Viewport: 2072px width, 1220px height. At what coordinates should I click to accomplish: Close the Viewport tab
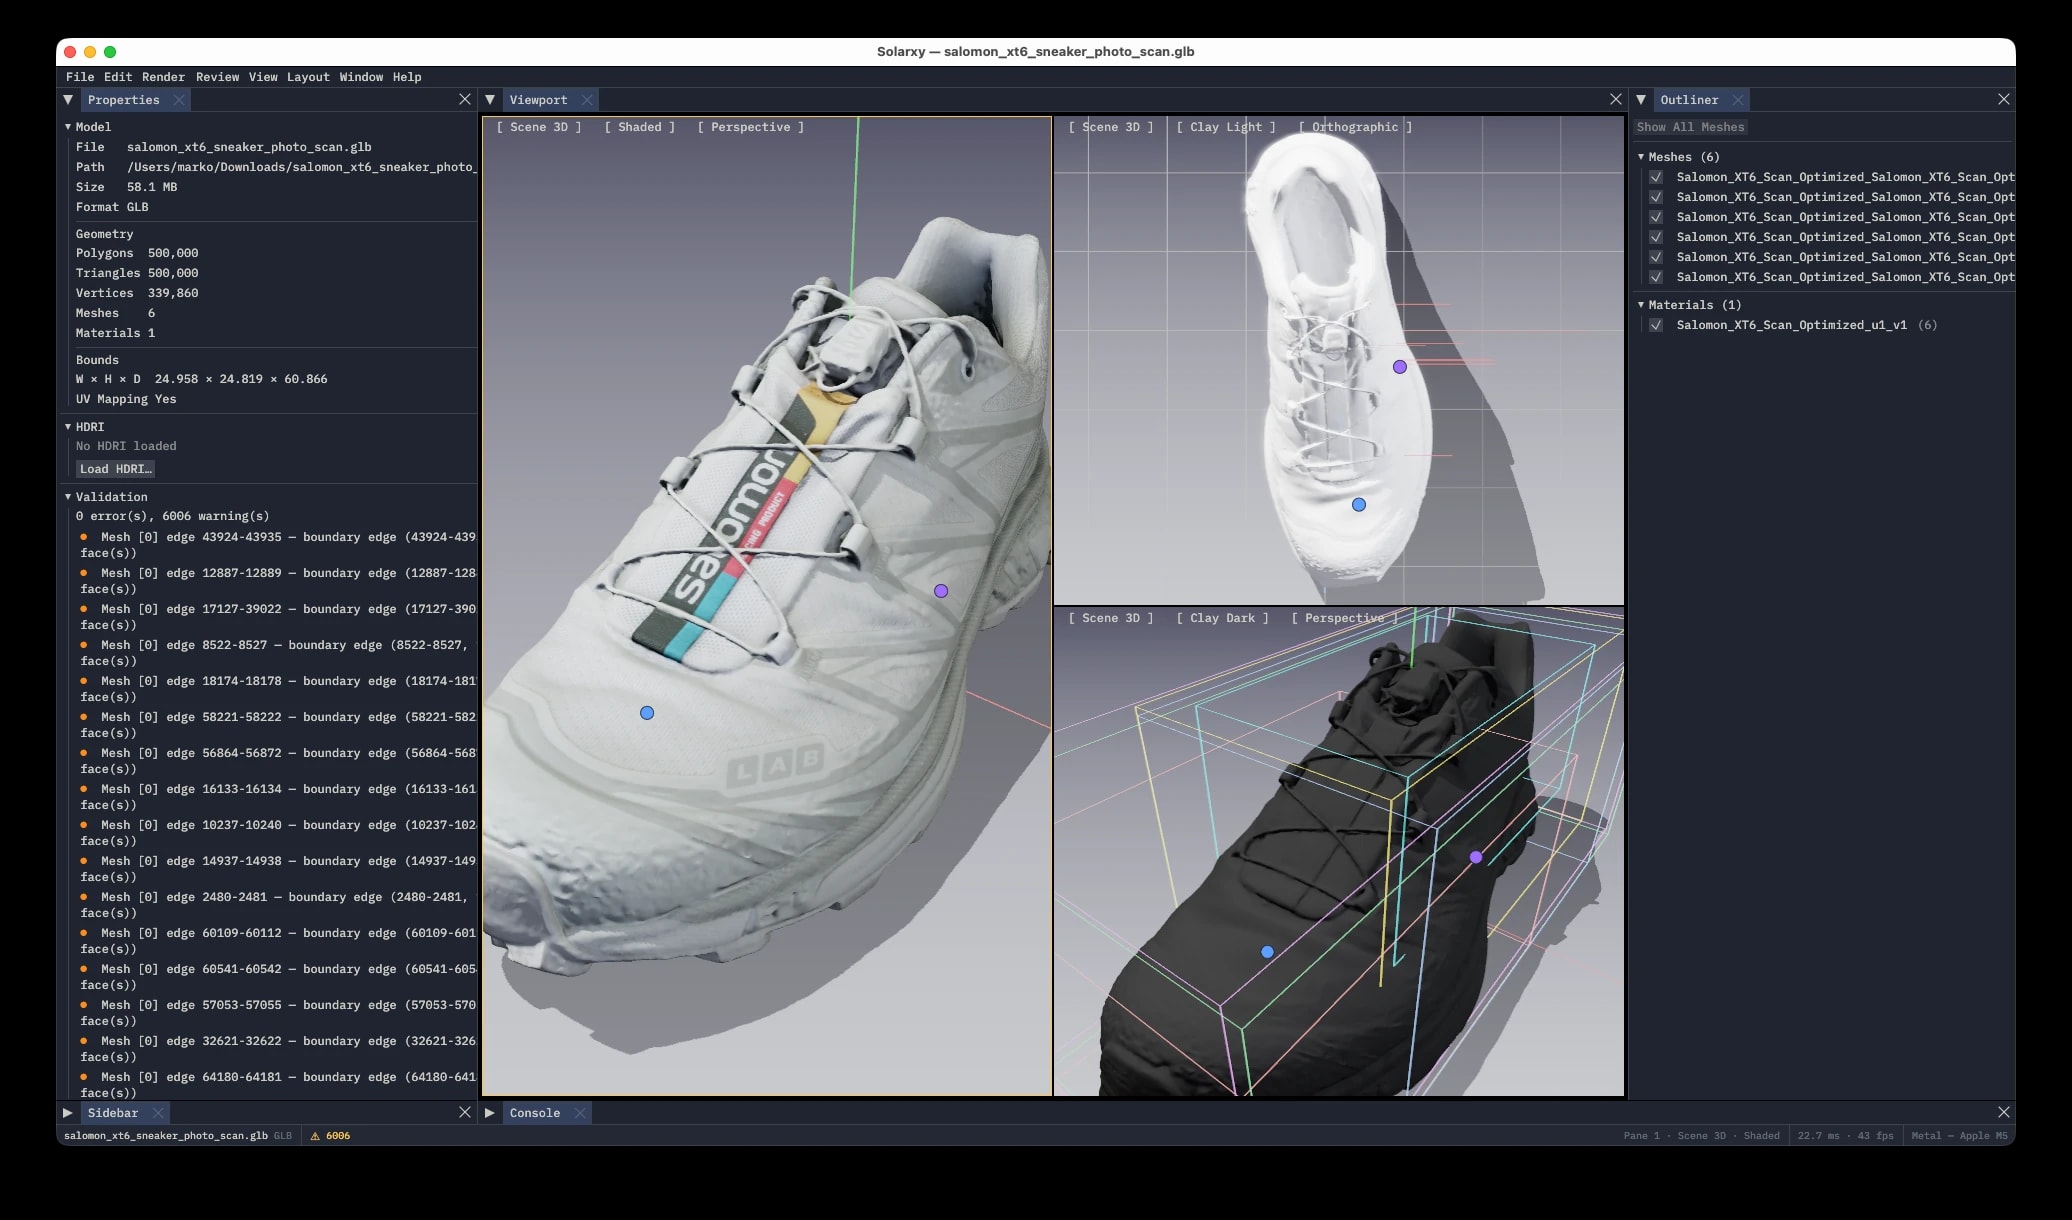coord(587,100)
